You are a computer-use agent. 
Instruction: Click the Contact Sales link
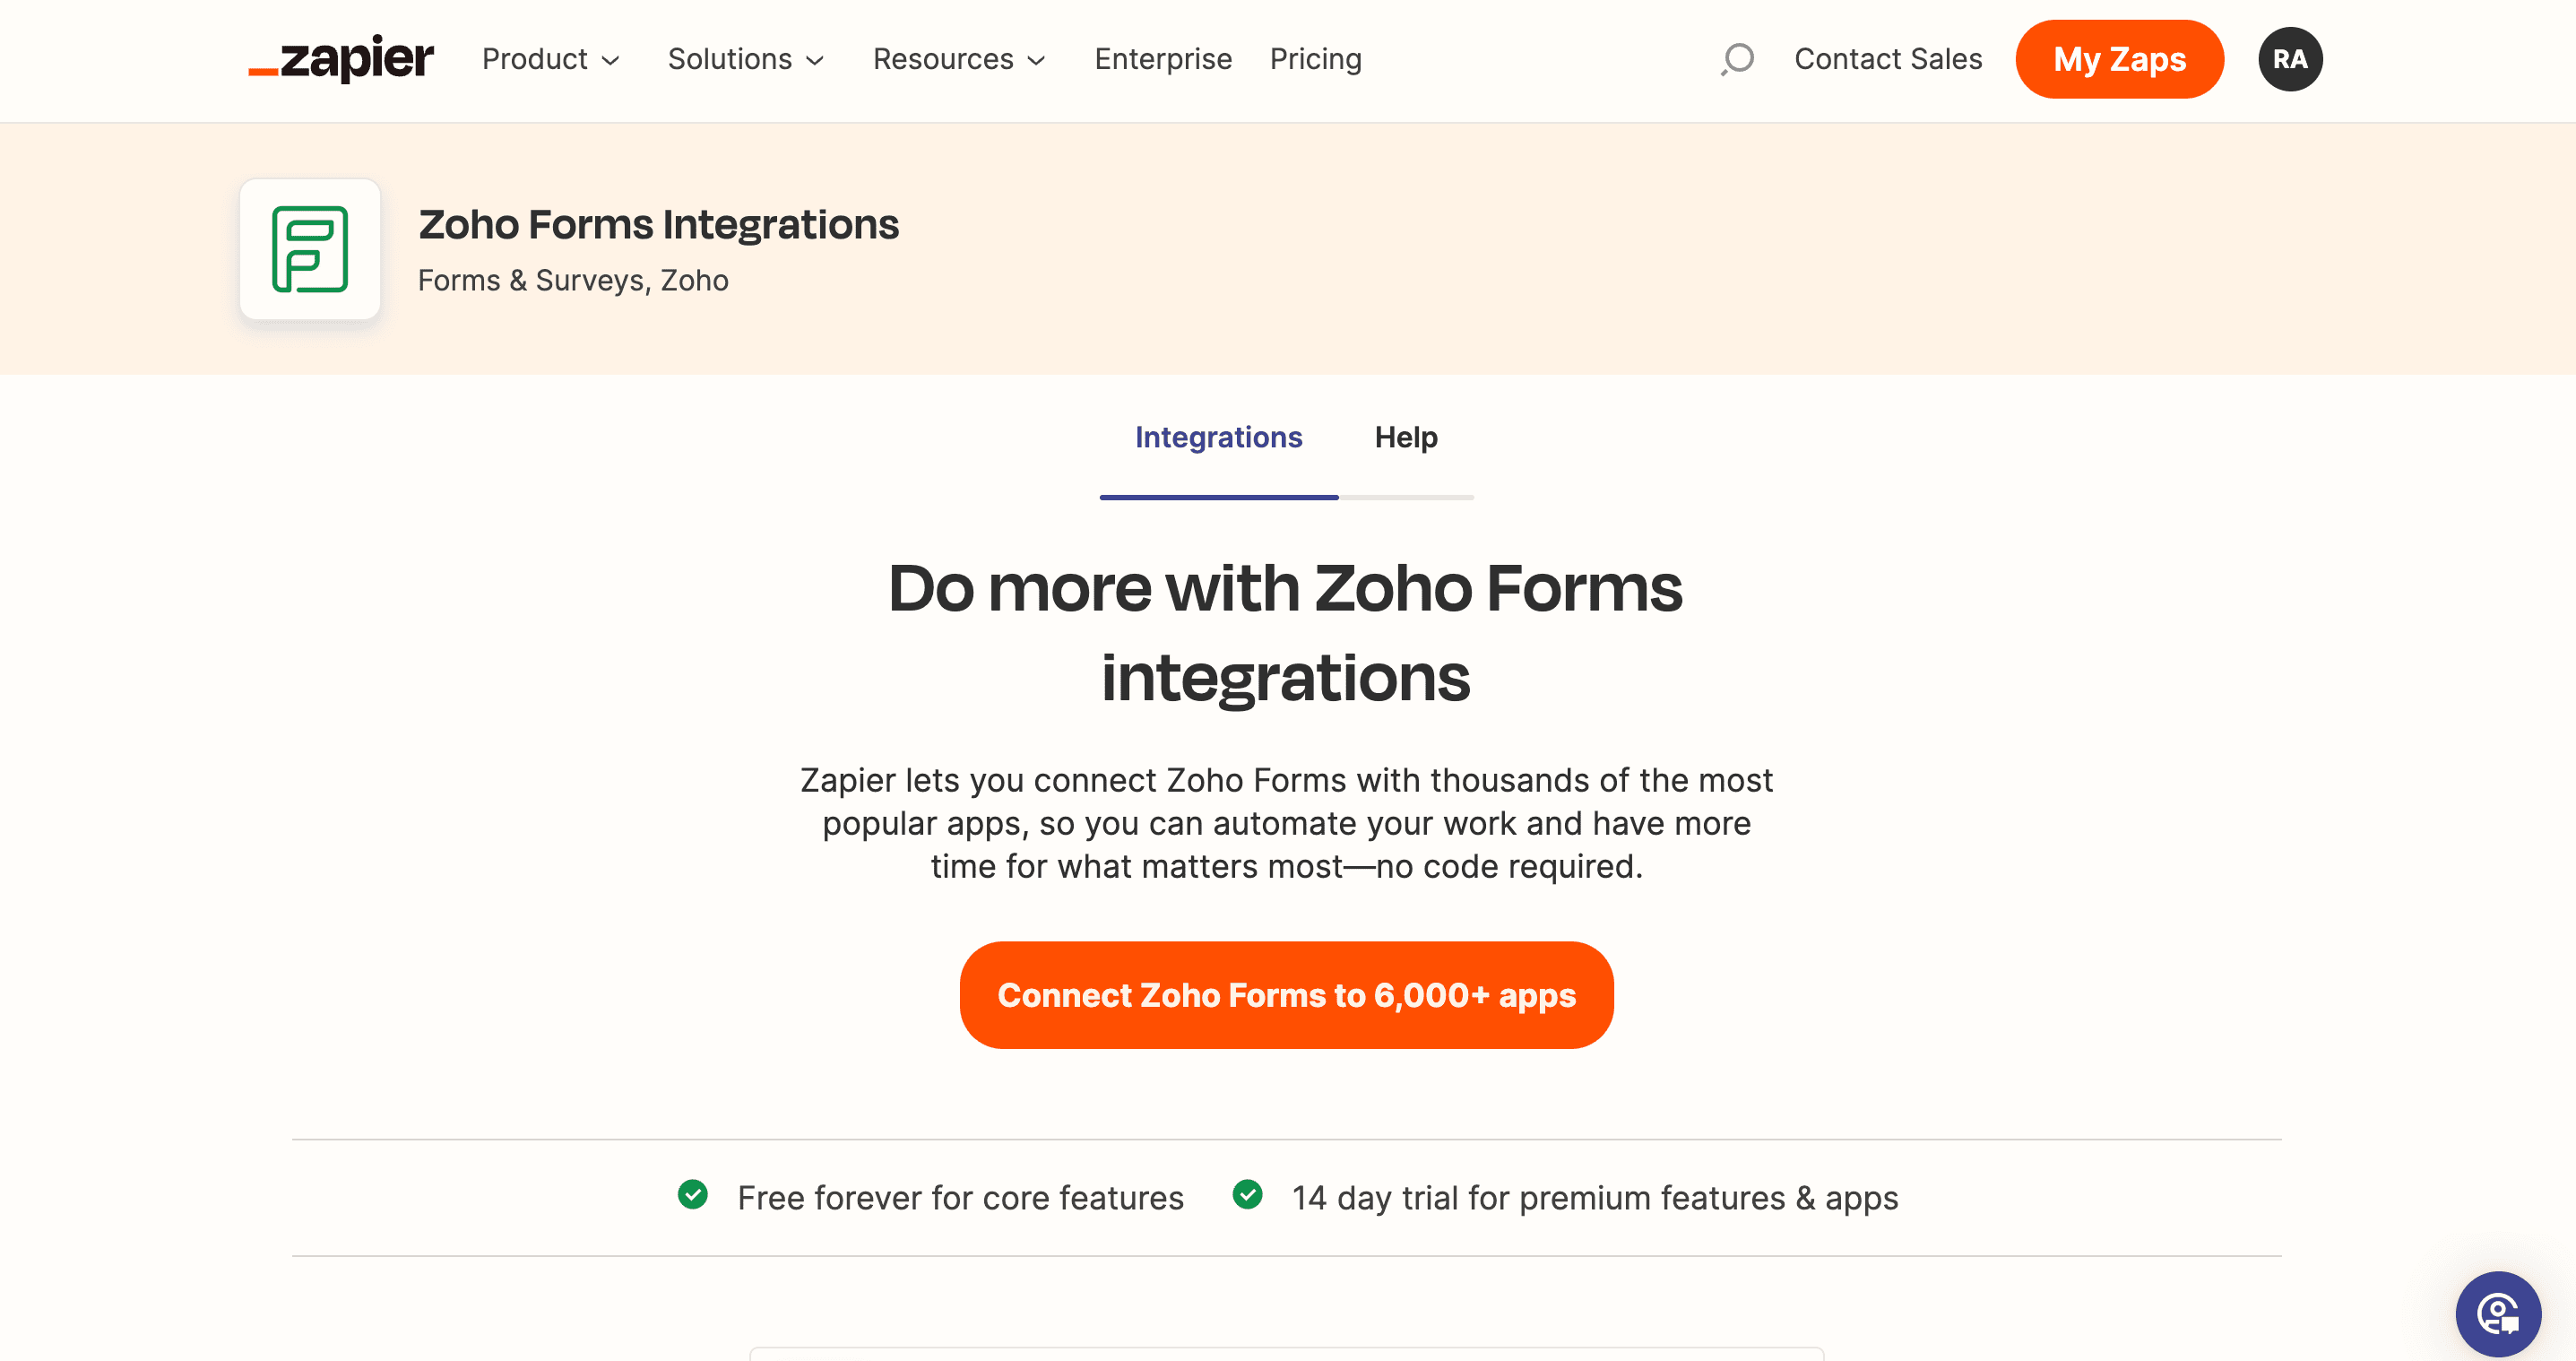click(x=1888, y=59)
